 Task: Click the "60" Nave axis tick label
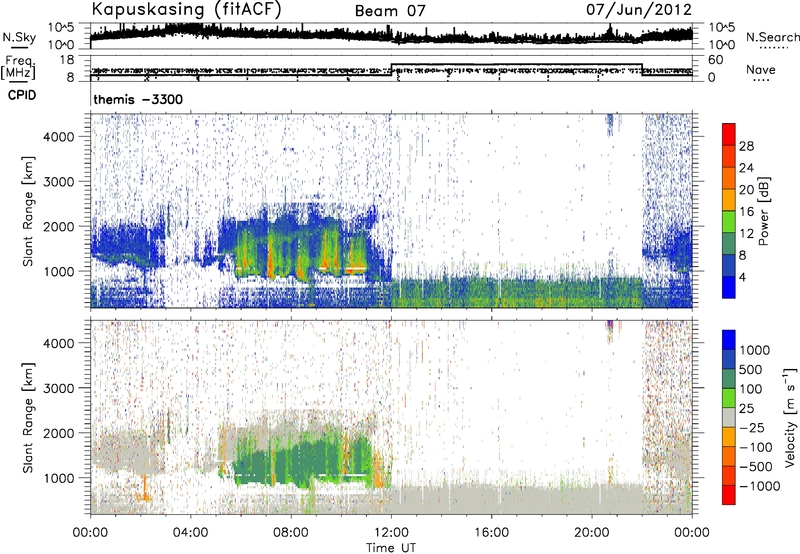(x=715, y=59)
